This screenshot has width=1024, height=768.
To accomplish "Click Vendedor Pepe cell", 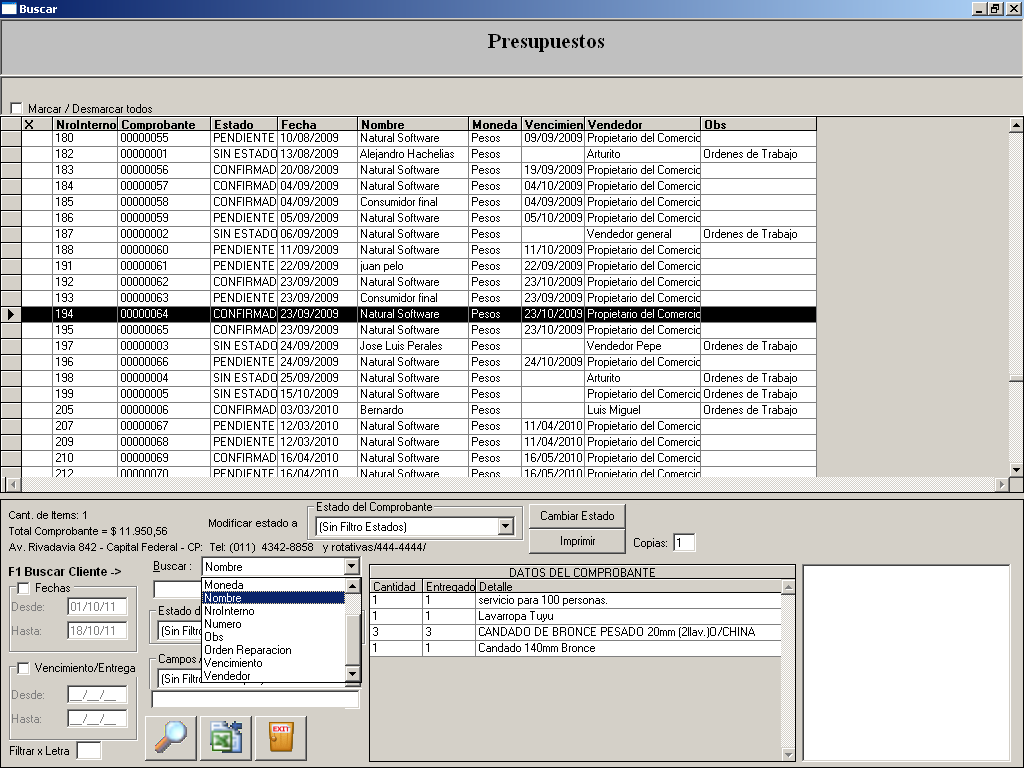I will coord(643,346).
